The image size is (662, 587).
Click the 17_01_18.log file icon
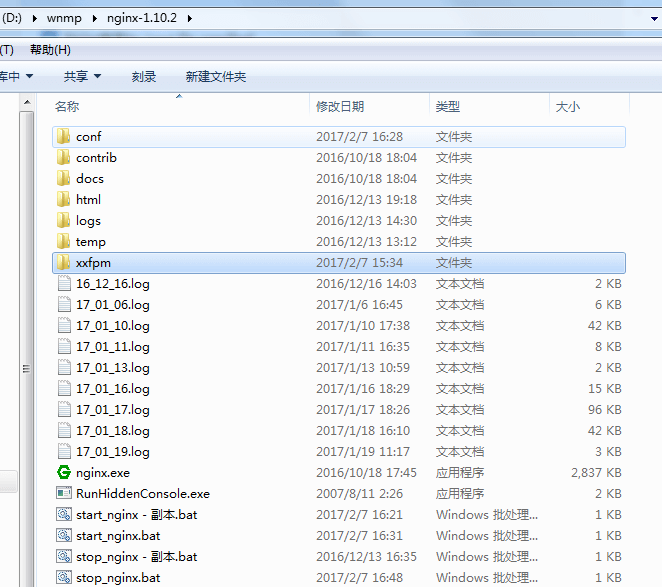(x=64, y=431)
